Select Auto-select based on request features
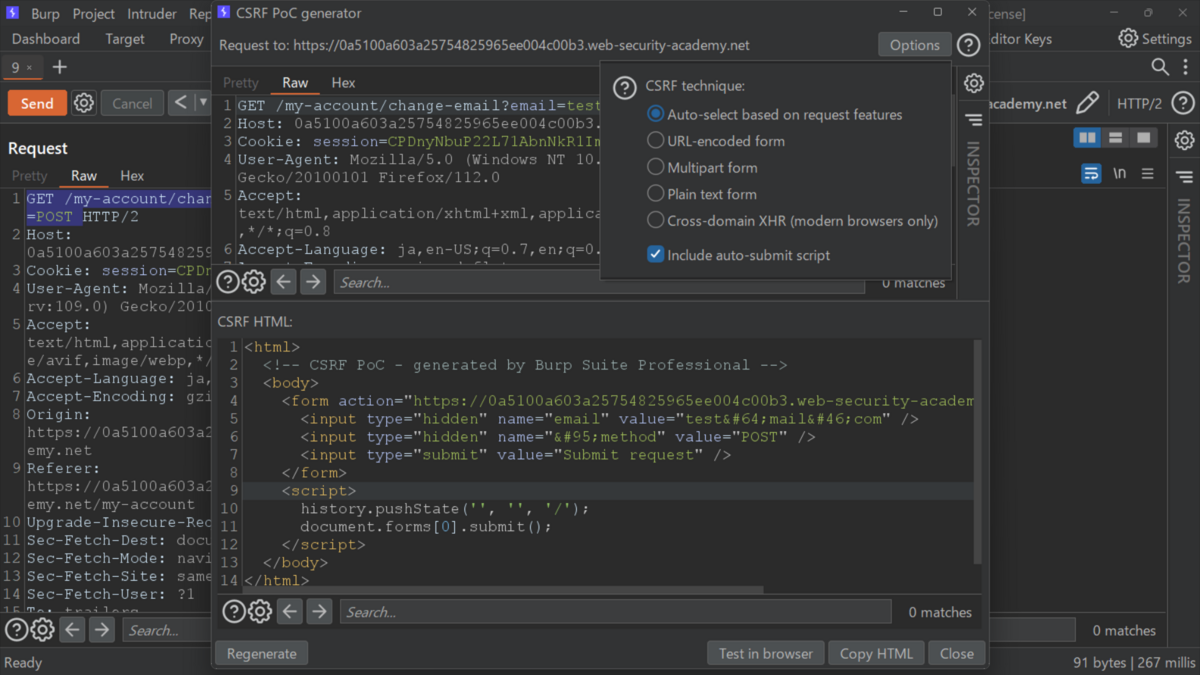The width and height of the screenshot is (1200, 675). [x=775, y=114]
